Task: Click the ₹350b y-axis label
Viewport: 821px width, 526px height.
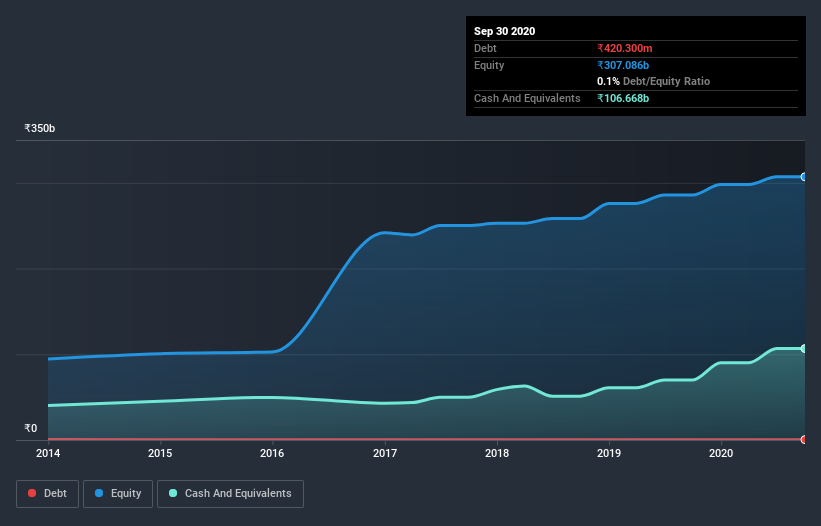Action: (x=40, y=128)
